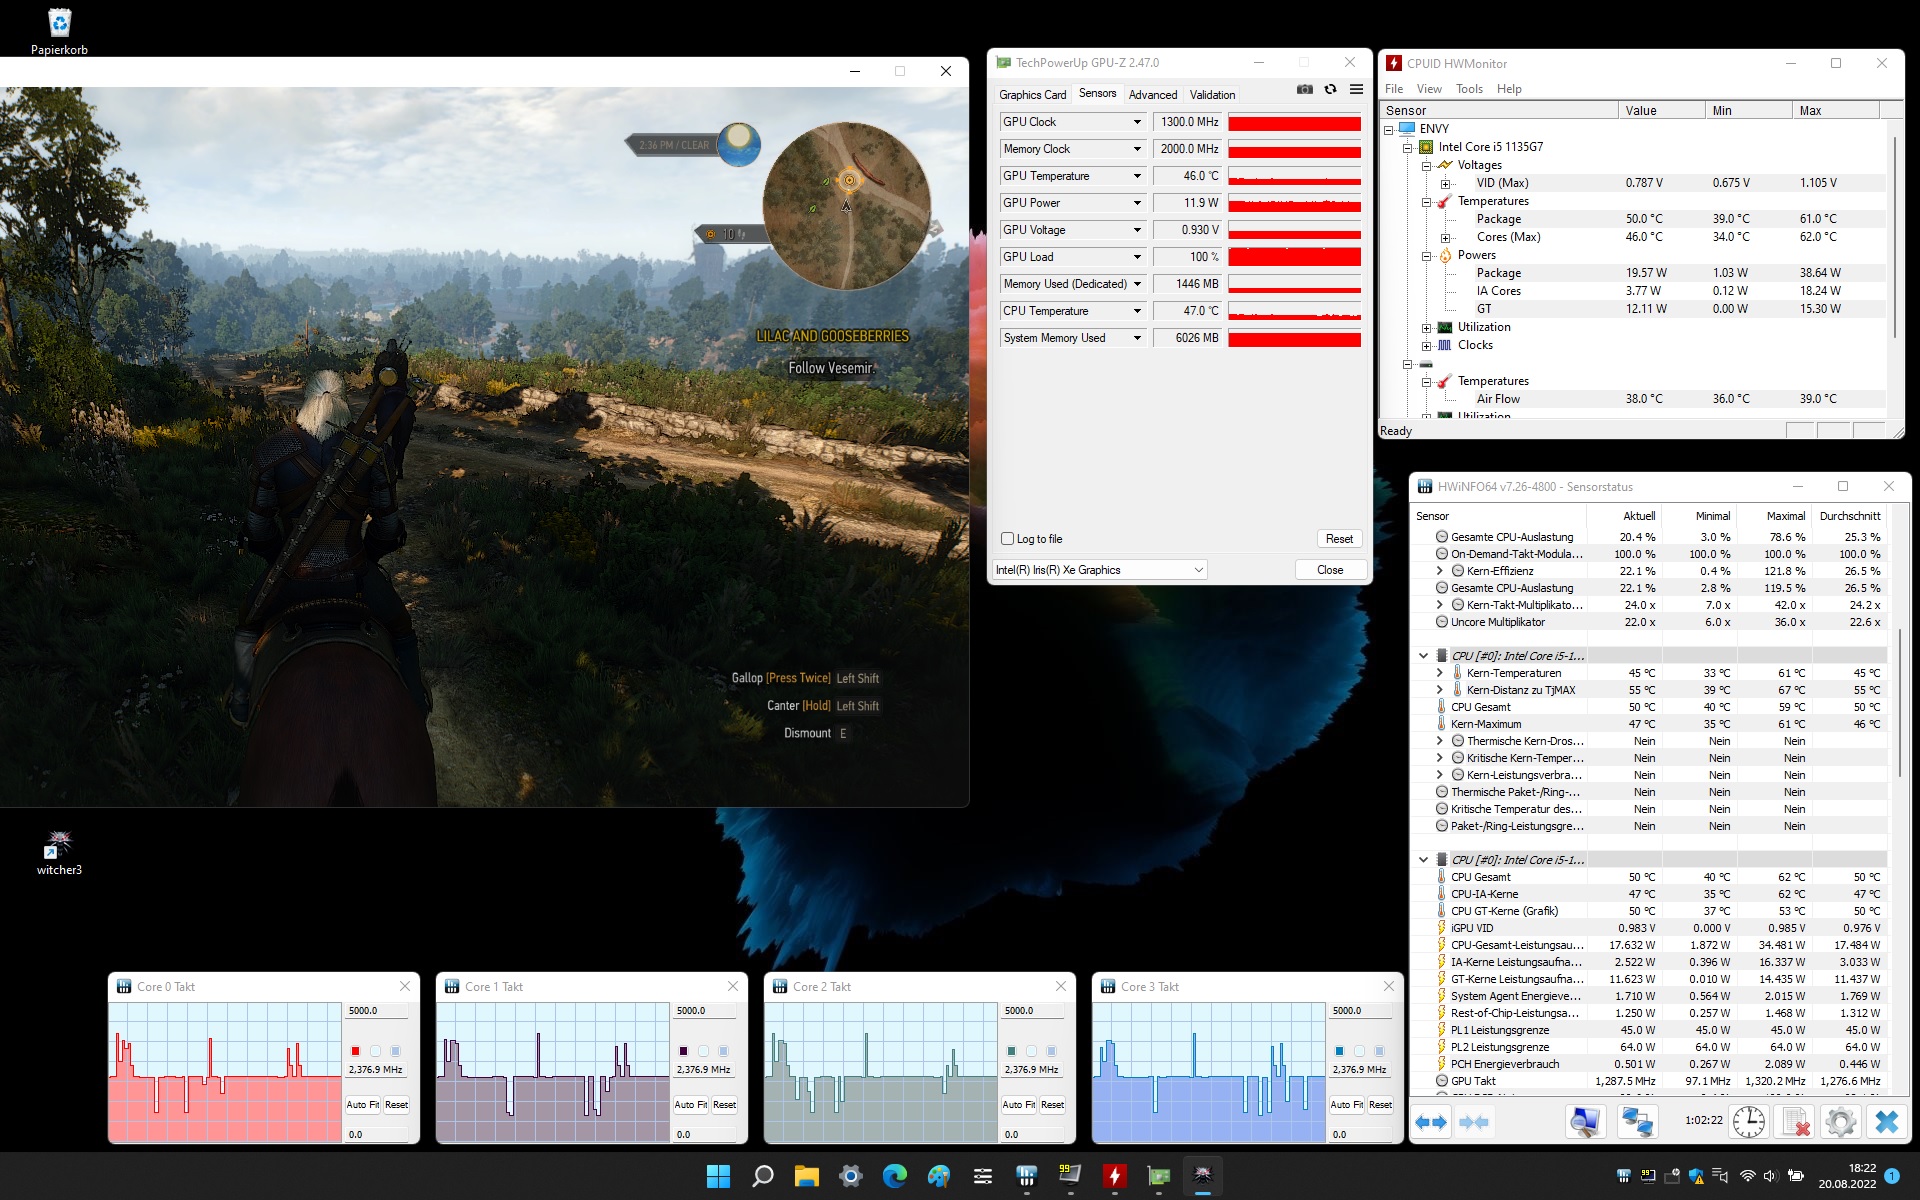Viewport: 1920px width, 1200px height.
Task: Open the GPU-Z hamburger menu icon
Action: point(1356,90)
